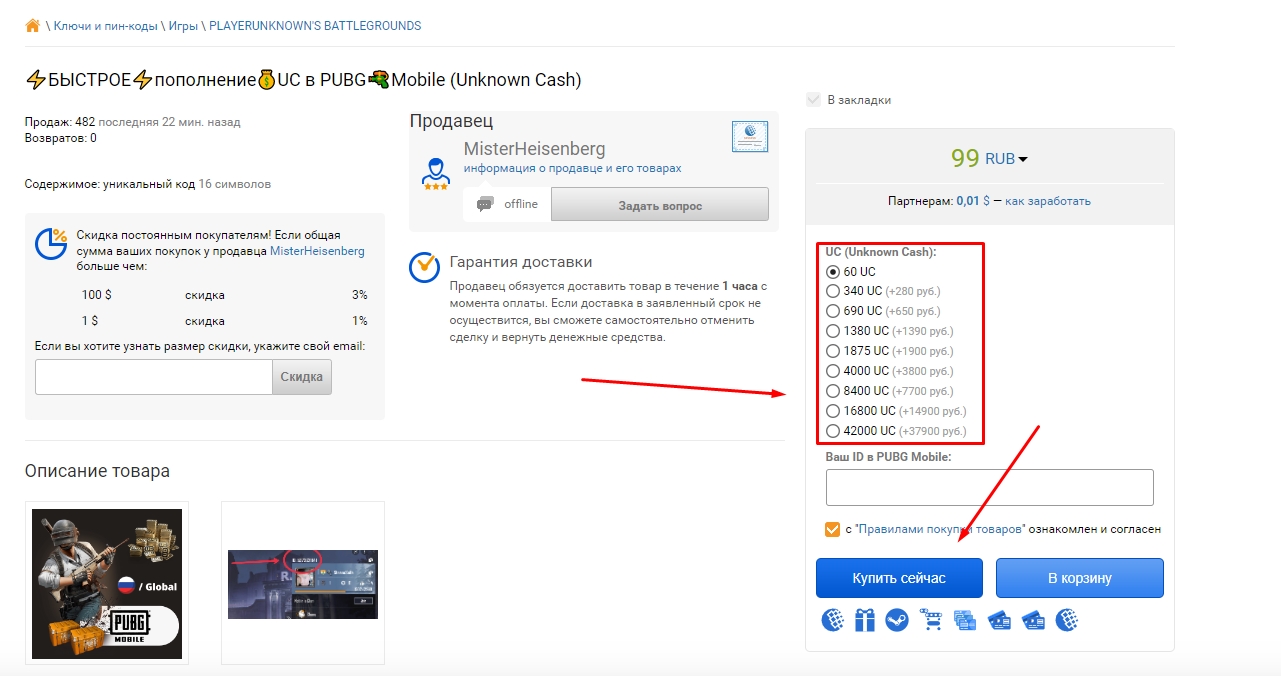
Task: Go to Ключи и пин-коды breadcrumb
Action: click(107, 26)
